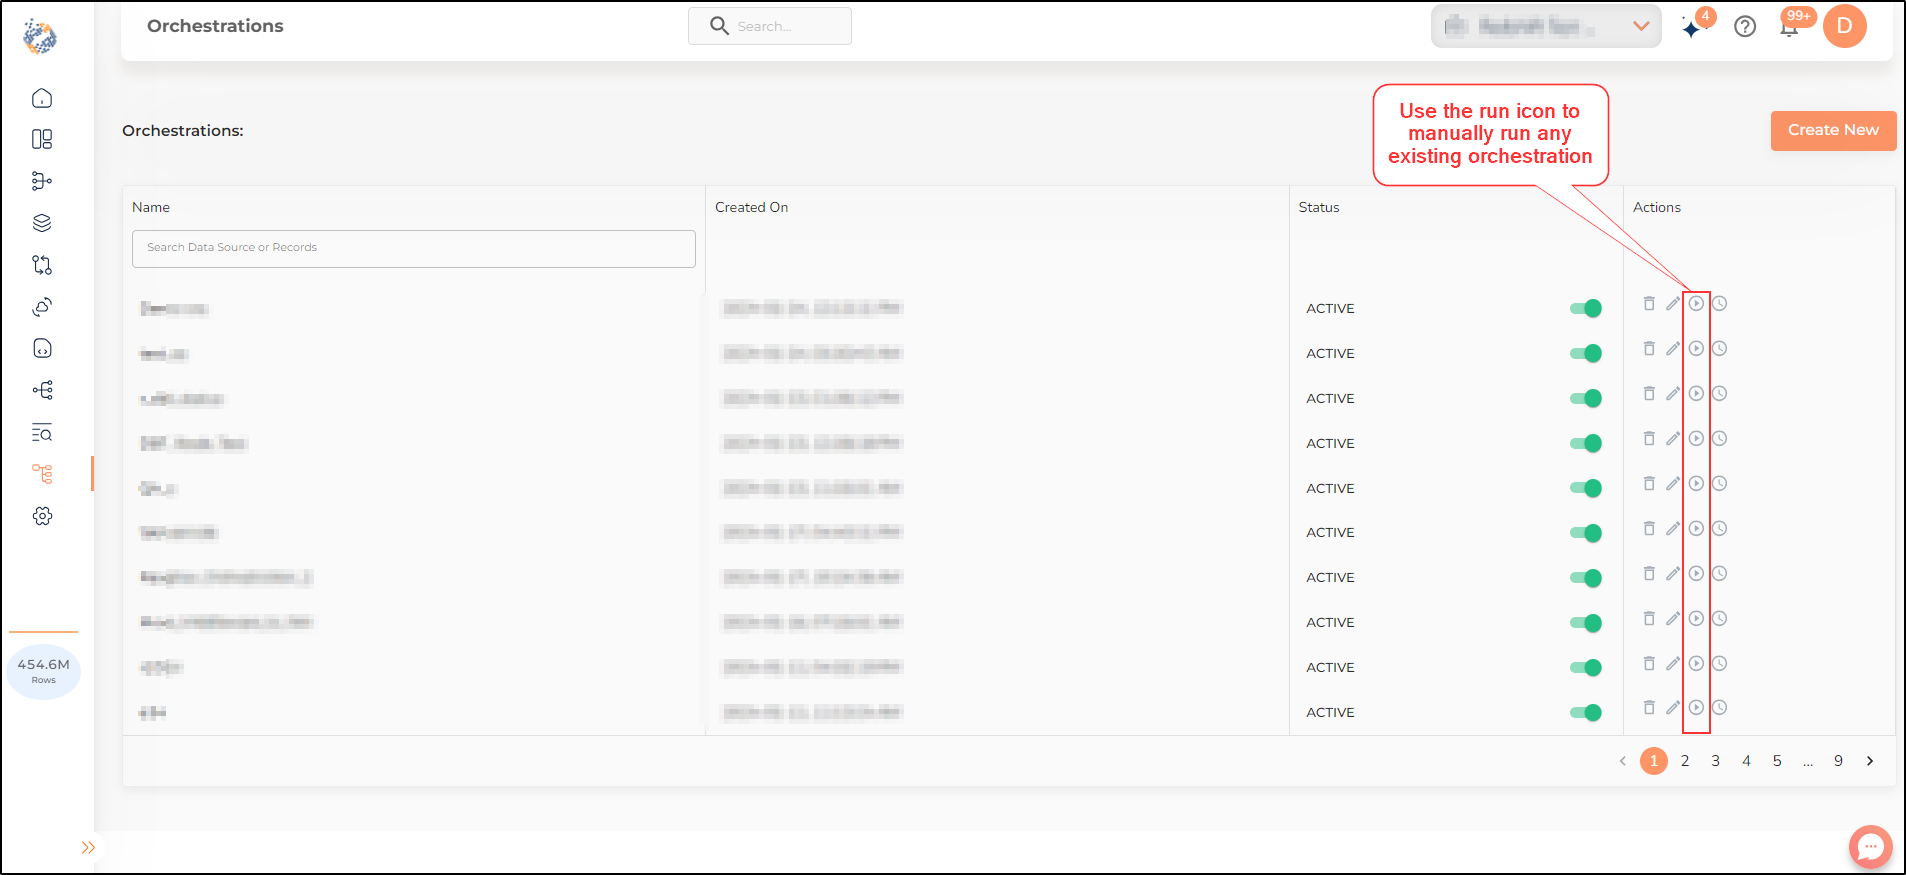This screenshot has height=875, width=1906.
Task: Open the workspace selector dropdown in header
Action: pyautogui.click(x=1546, y=26)
